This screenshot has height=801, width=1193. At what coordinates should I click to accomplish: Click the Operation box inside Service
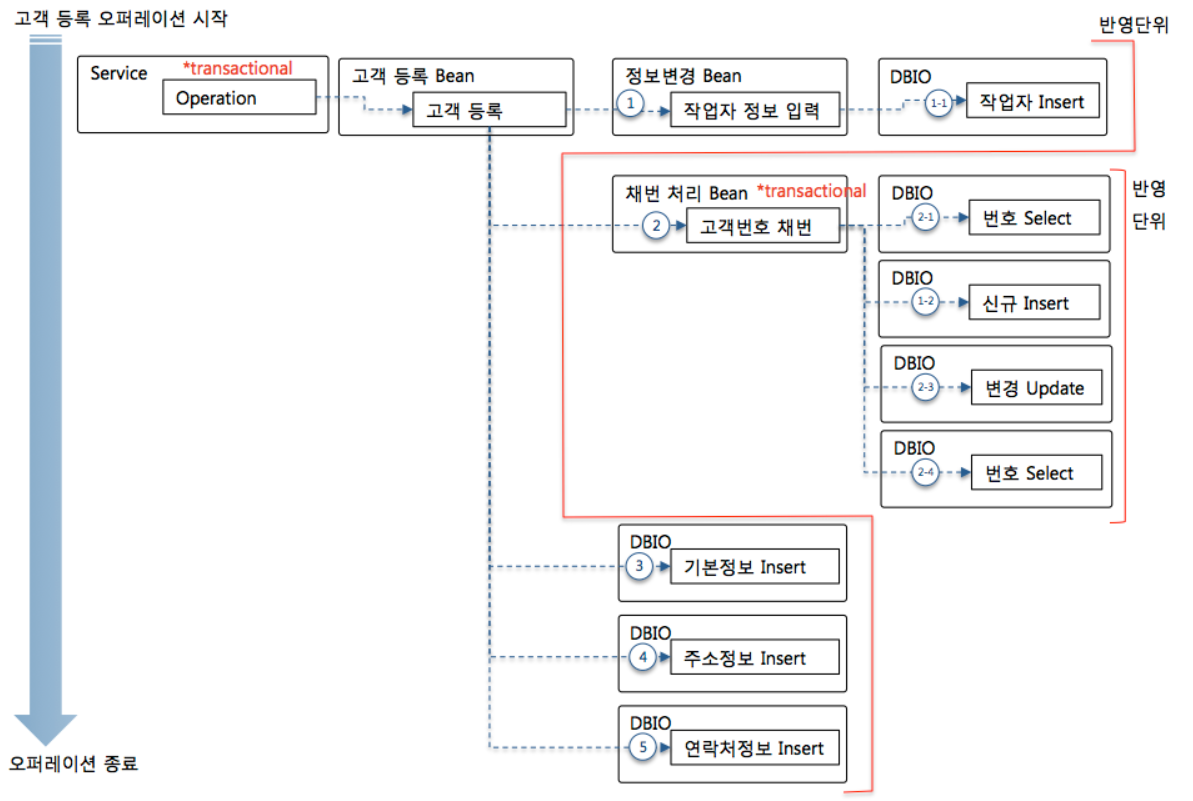[239, 98]
